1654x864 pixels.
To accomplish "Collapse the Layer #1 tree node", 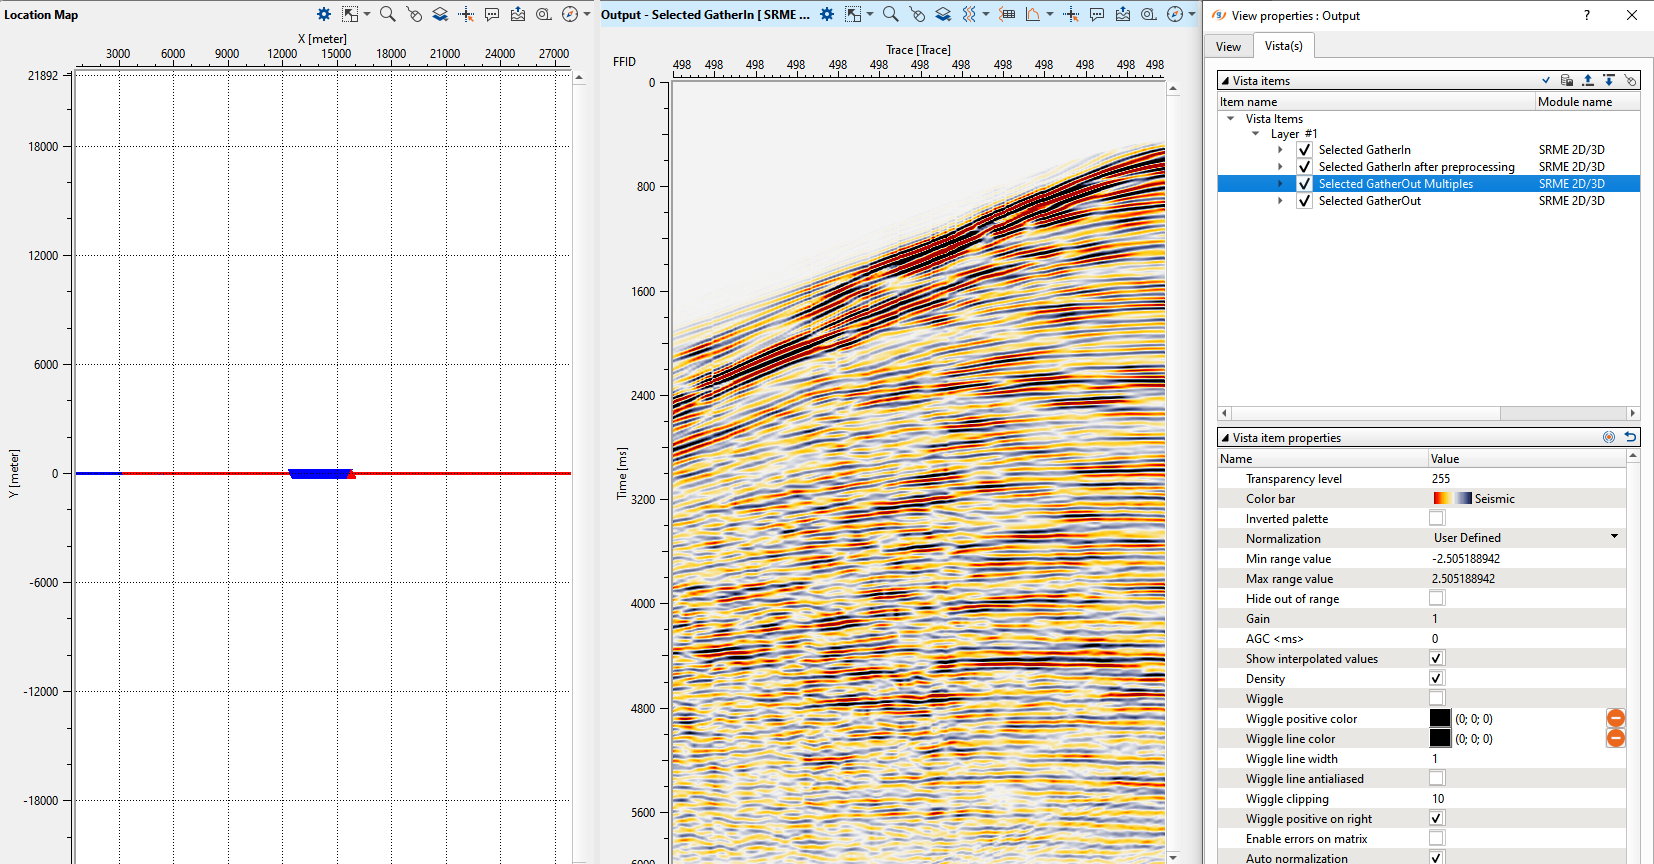I will (x=1256, y=134).
